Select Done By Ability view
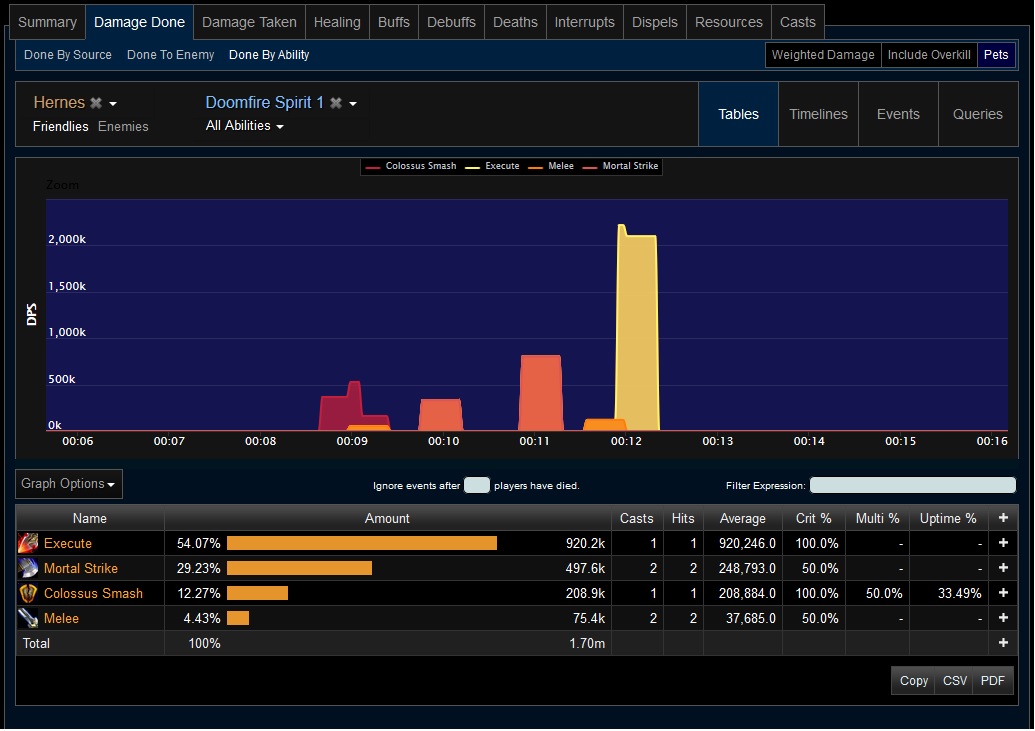1035x731 pixels. 269,55
